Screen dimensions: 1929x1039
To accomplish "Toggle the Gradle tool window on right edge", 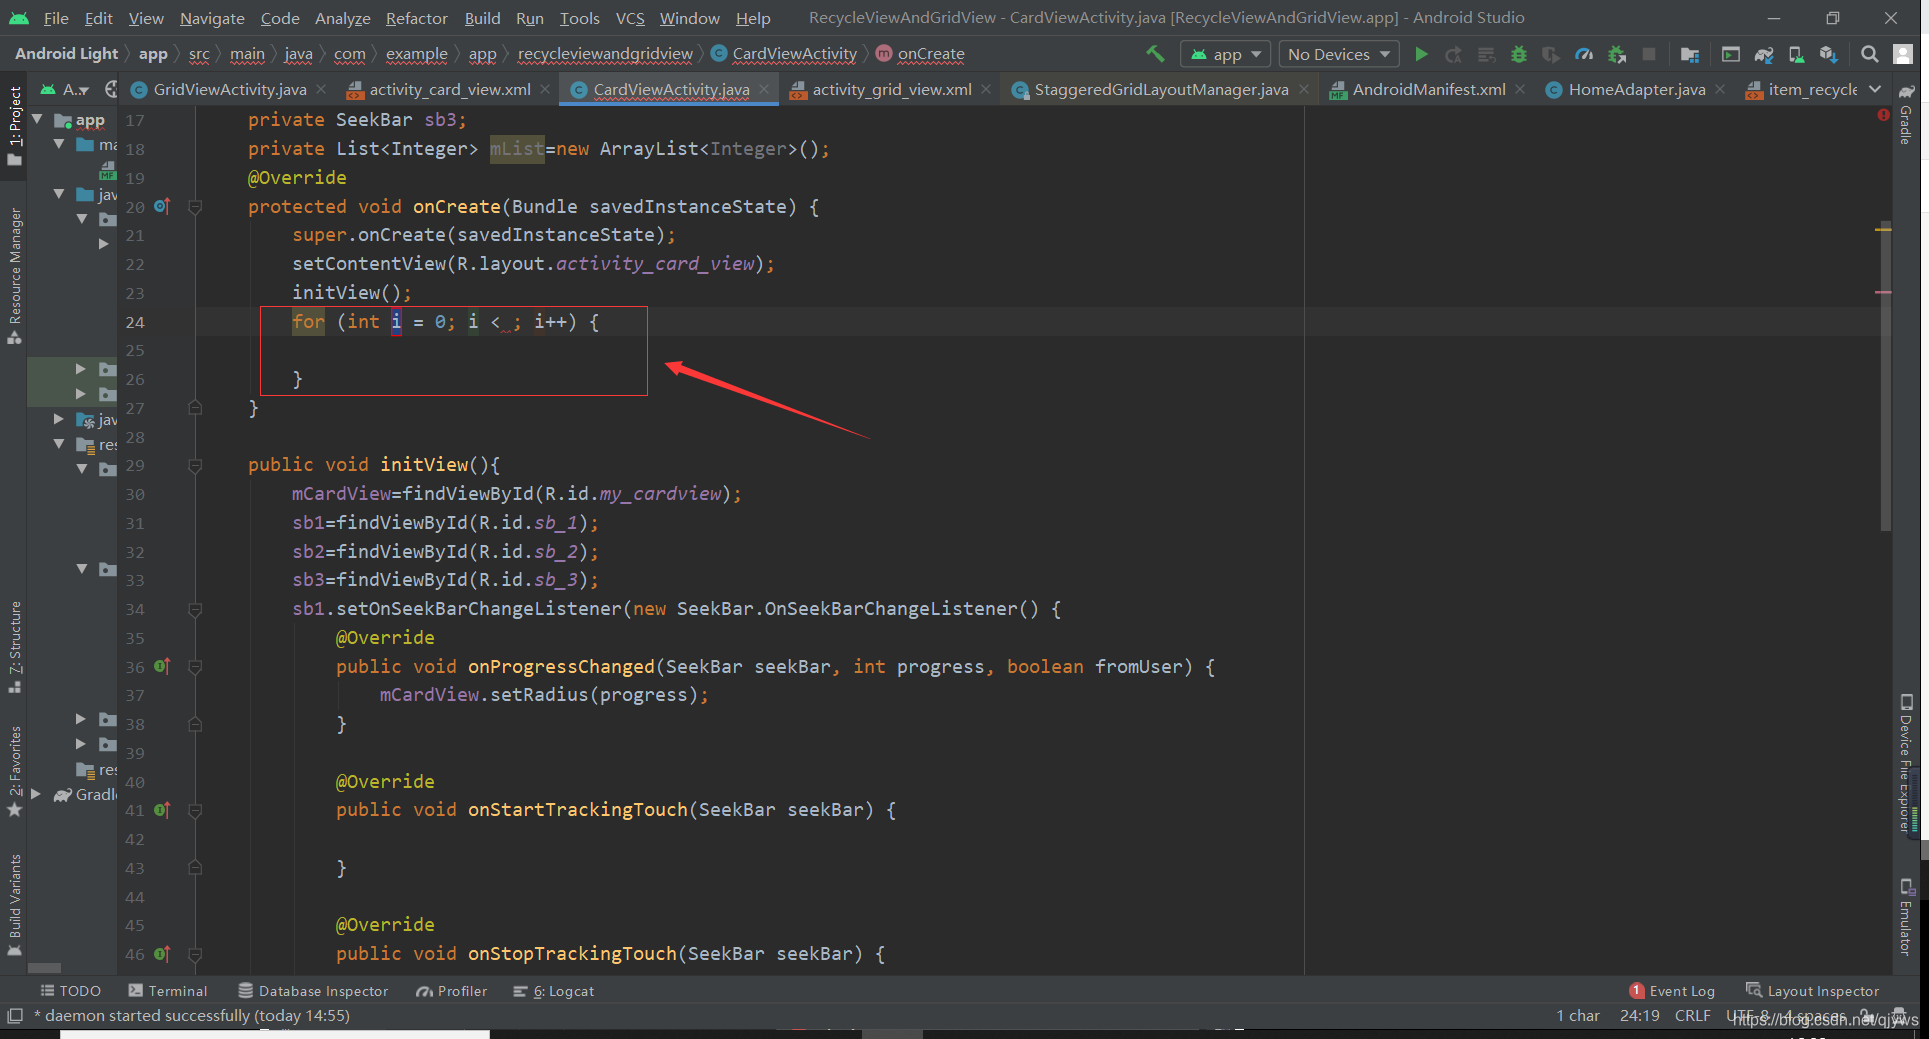I will (1906, 115).
